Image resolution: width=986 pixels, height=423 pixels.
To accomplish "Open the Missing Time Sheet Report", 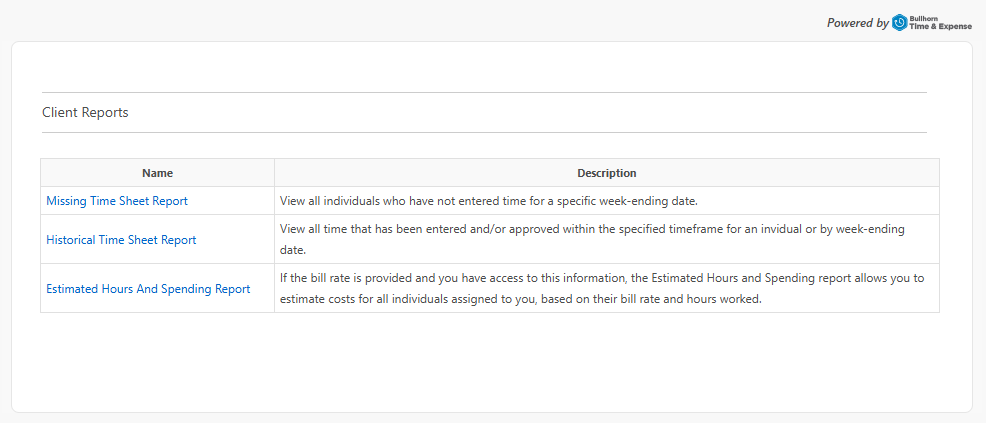I will click(117, 201).
